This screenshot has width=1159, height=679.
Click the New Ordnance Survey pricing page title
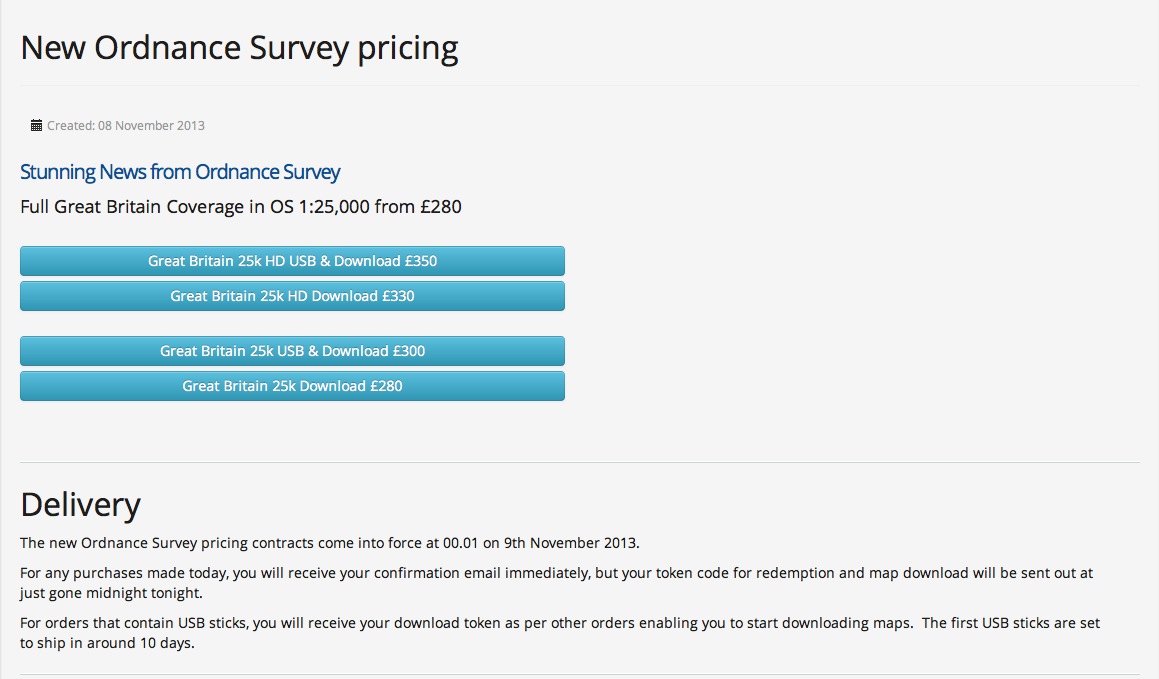click(239, 48)
